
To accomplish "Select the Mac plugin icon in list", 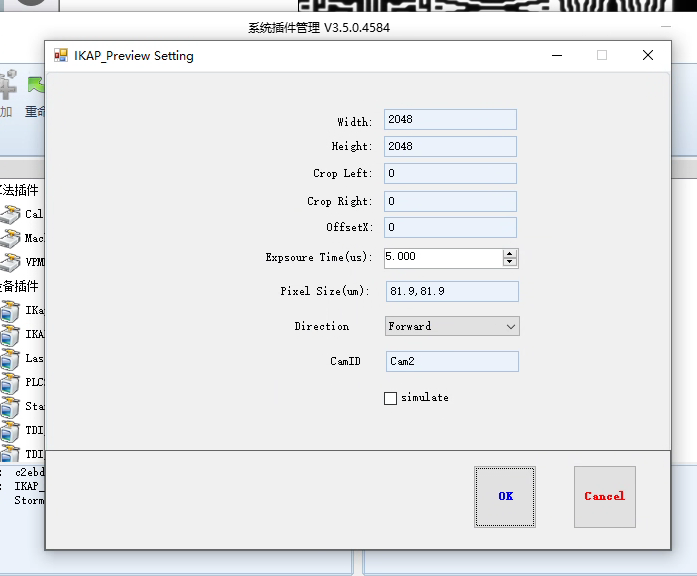I will pos(10,238).
